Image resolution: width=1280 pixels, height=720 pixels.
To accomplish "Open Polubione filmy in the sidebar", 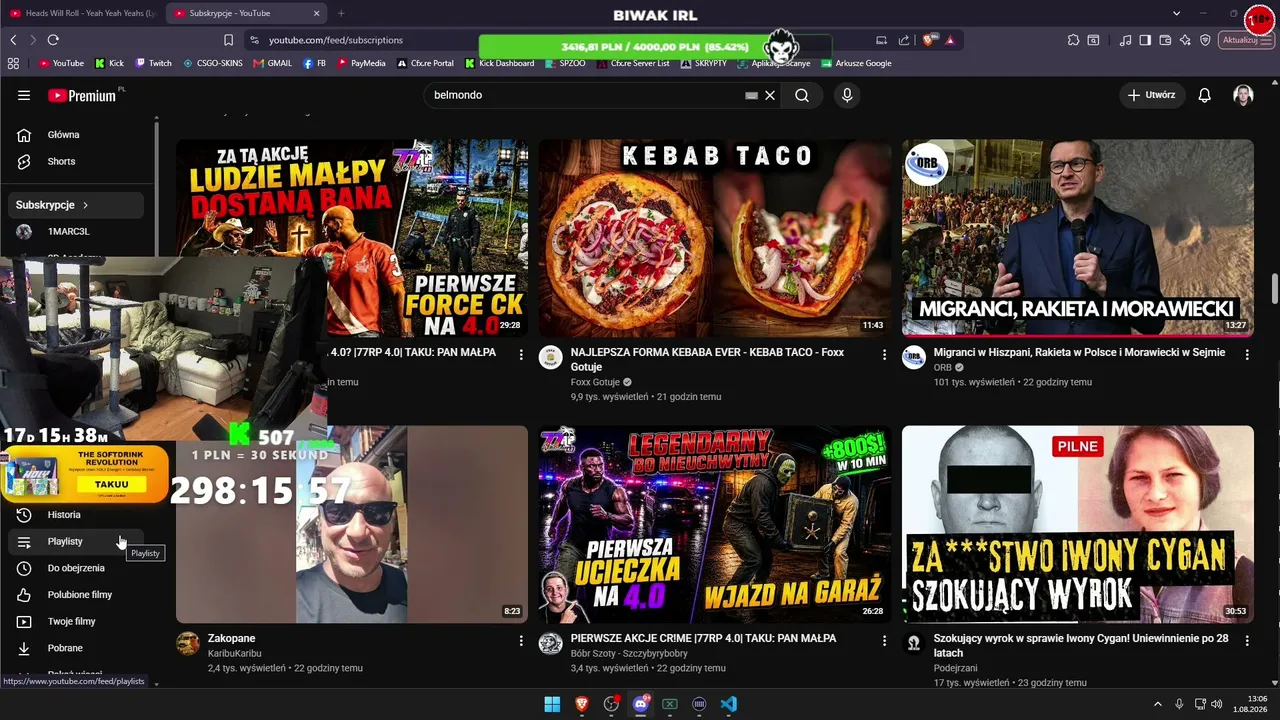I will coord(78,595).
